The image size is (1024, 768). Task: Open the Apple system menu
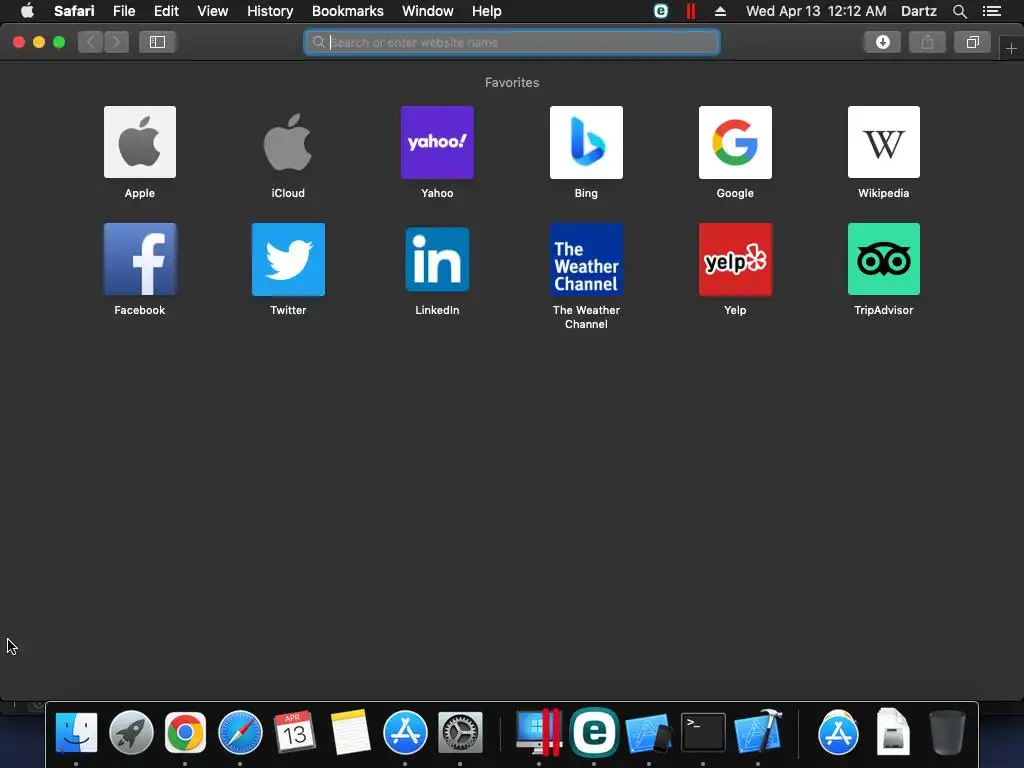[27, 11]
